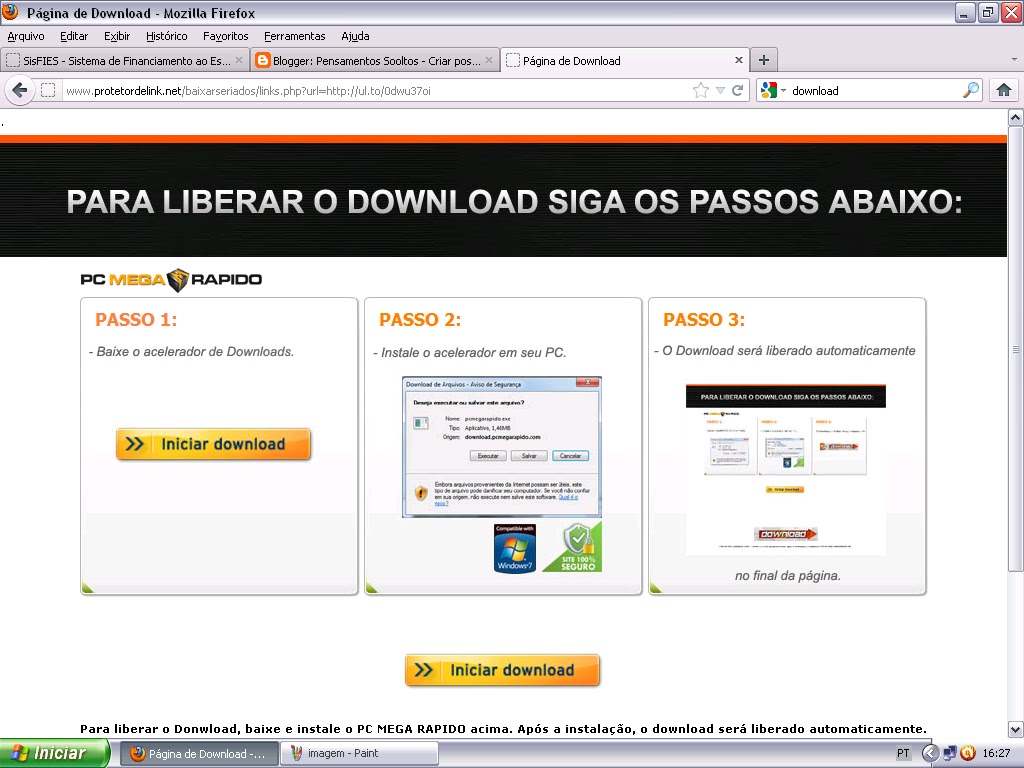Click text O Download será liberado automaticamente
Screen dimensions: 1024x768
pos(784,351)
